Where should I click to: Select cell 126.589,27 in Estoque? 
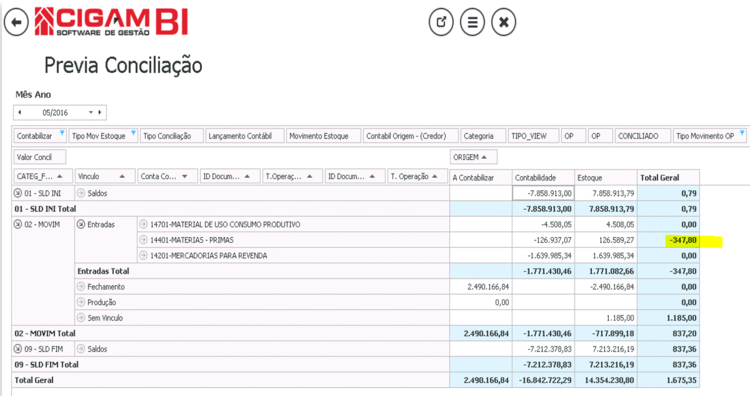(x=606, y=240)
